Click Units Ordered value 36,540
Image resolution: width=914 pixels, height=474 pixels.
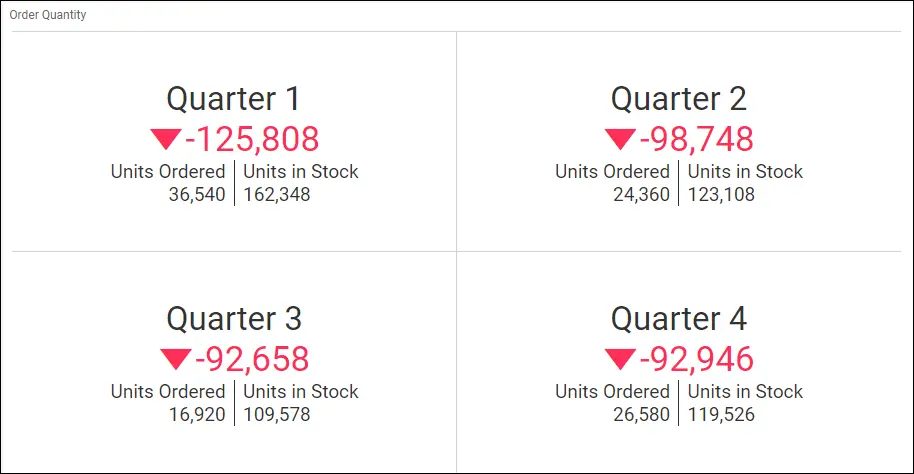click(x=197, y=194)
